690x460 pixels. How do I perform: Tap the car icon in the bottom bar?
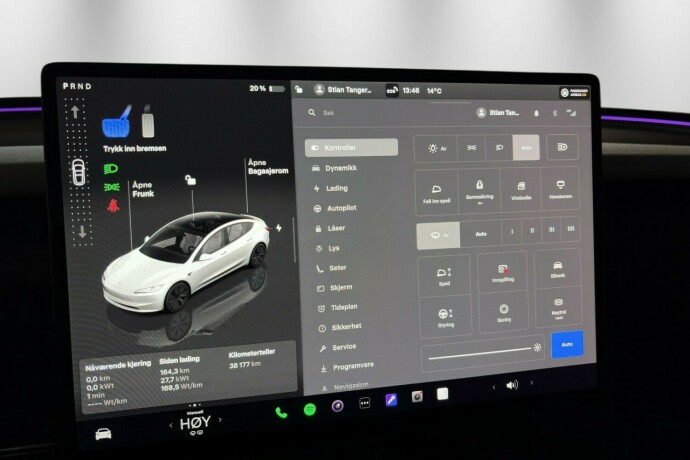[103, 434]
